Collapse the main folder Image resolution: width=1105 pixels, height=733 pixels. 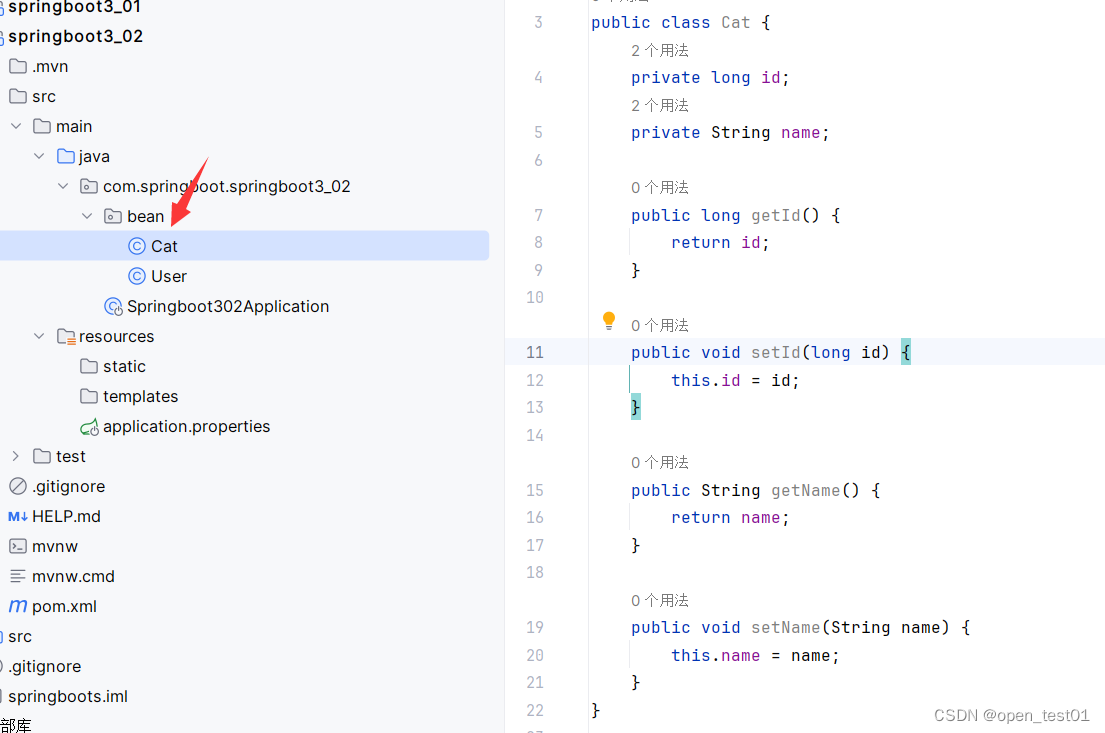[x=15, y=126]
